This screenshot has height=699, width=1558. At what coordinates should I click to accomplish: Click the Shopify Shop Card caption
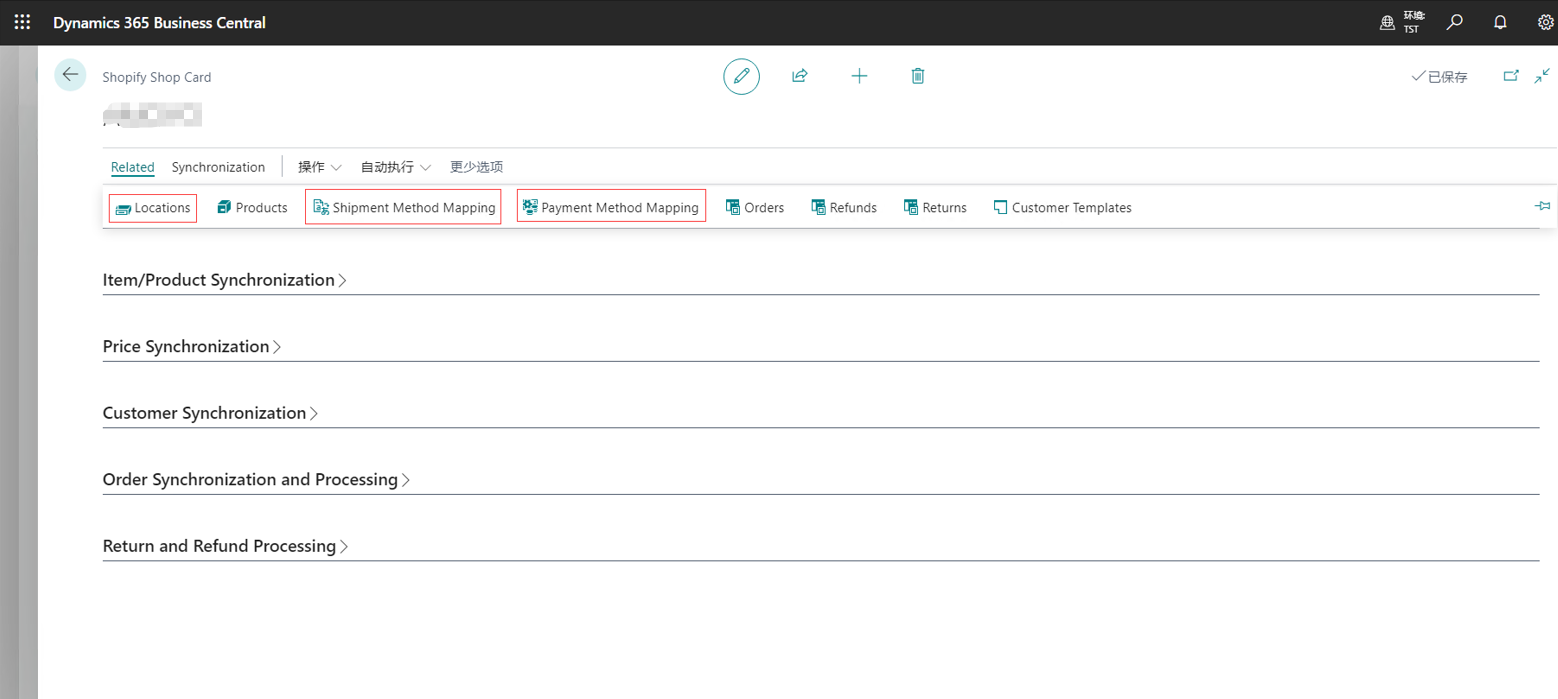pos(157,77)
